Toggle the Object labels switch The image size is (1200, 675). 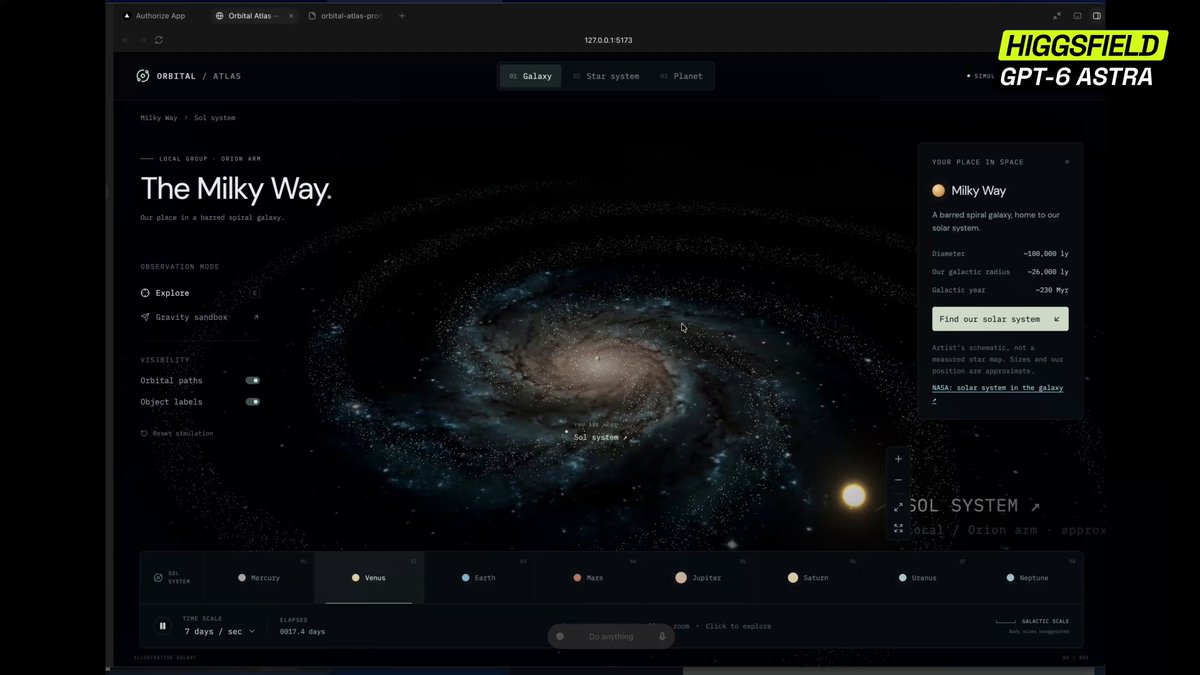click(x=253, y=402)
